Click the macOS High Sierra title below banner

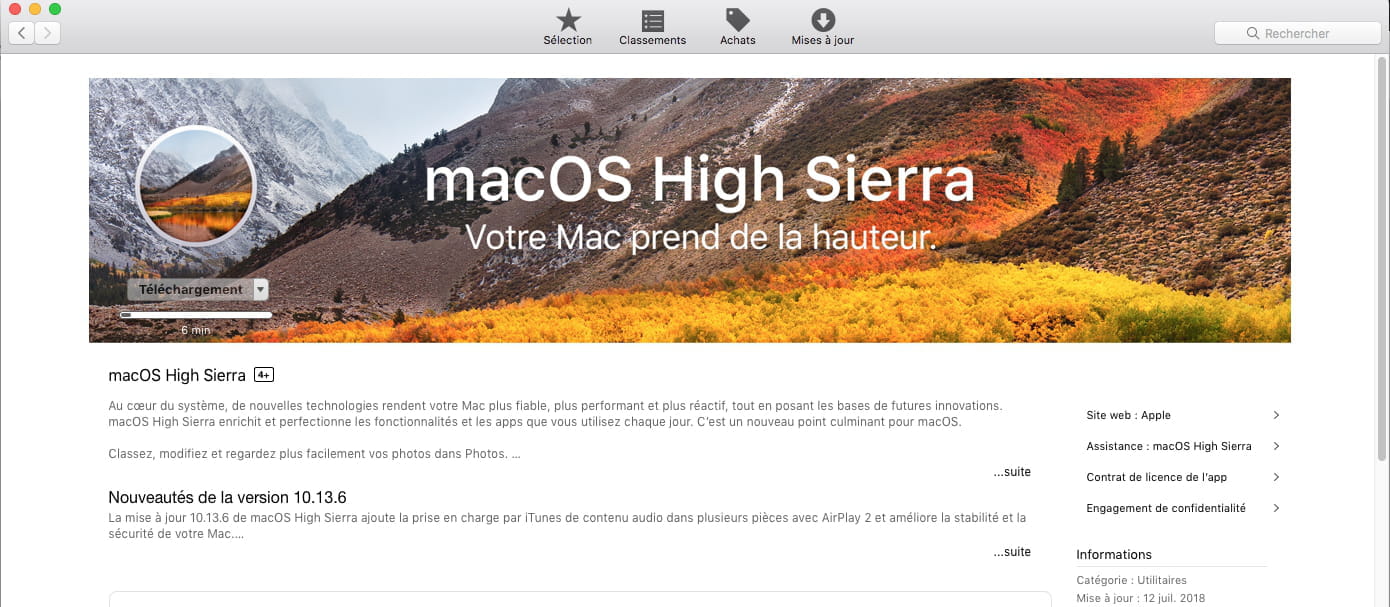(177, 376)
